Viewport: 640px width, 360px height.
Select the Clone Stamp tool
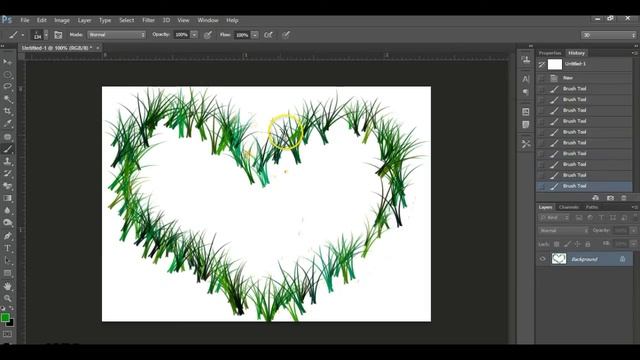click(x=7, y=161)
